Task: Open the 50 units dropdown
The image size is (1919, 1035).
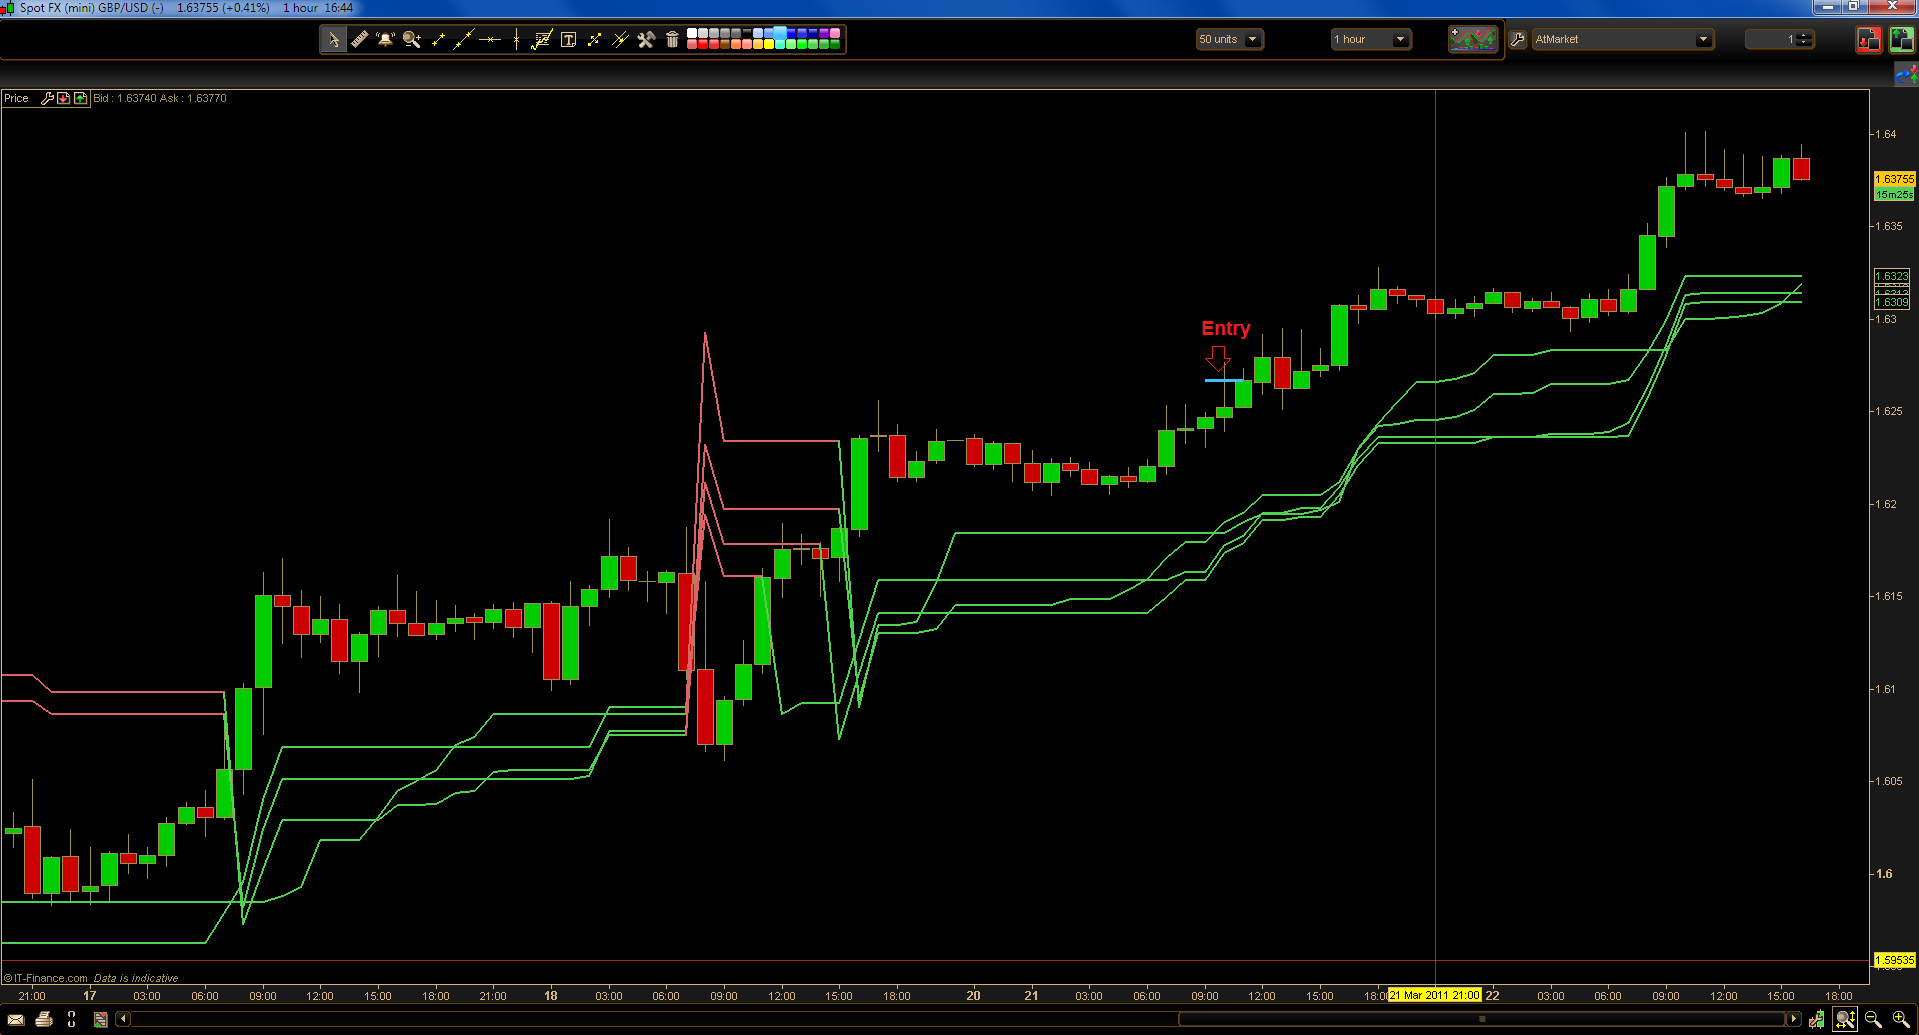Action: tap(1229, 39)
